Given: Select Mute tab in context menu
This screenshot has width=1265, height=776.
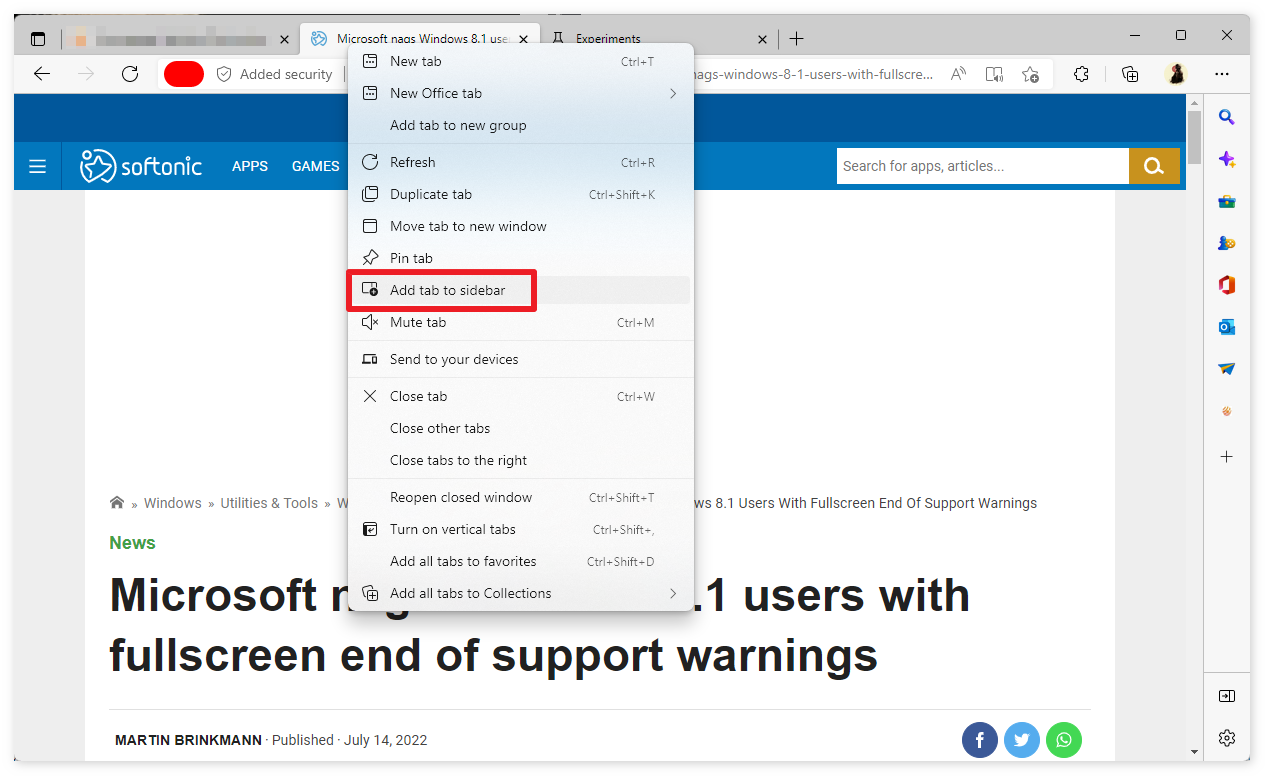Looking at the screenshot, I should pos(418,322).
